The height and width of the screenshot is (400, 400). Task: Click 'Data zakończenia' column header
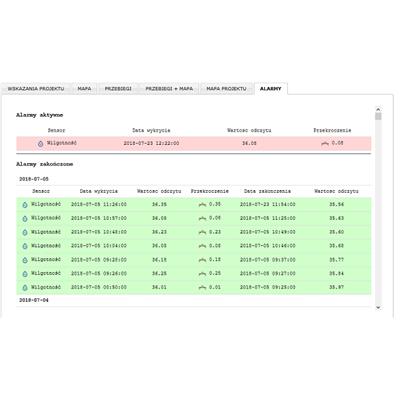[x=267, y=191]
